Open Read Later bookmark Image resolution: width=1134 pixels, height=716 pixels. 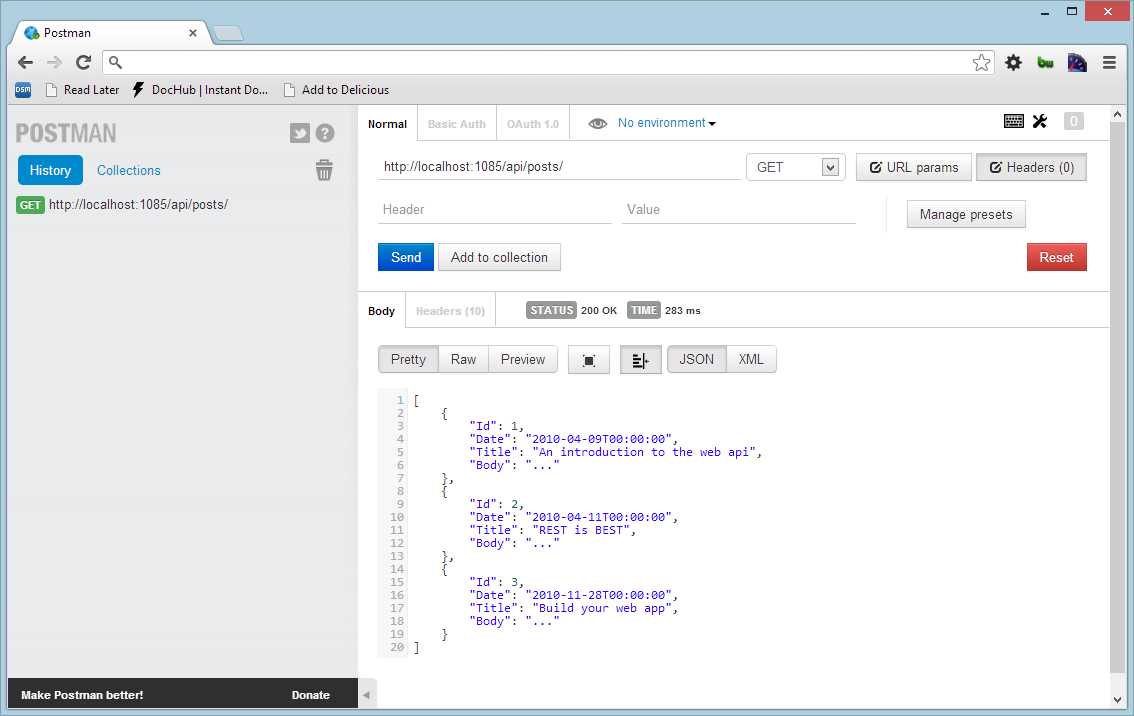82,90
